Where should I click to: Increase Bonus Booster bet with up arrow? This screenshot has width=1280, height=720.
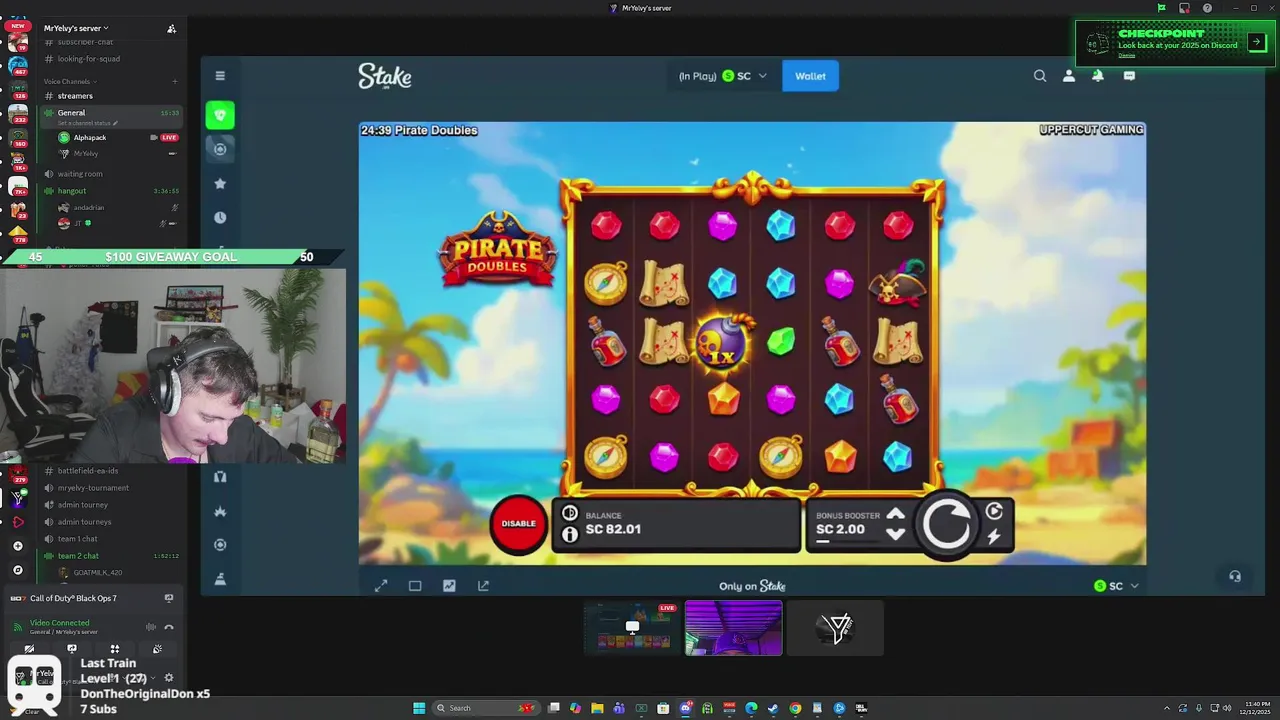pos(896,514)
